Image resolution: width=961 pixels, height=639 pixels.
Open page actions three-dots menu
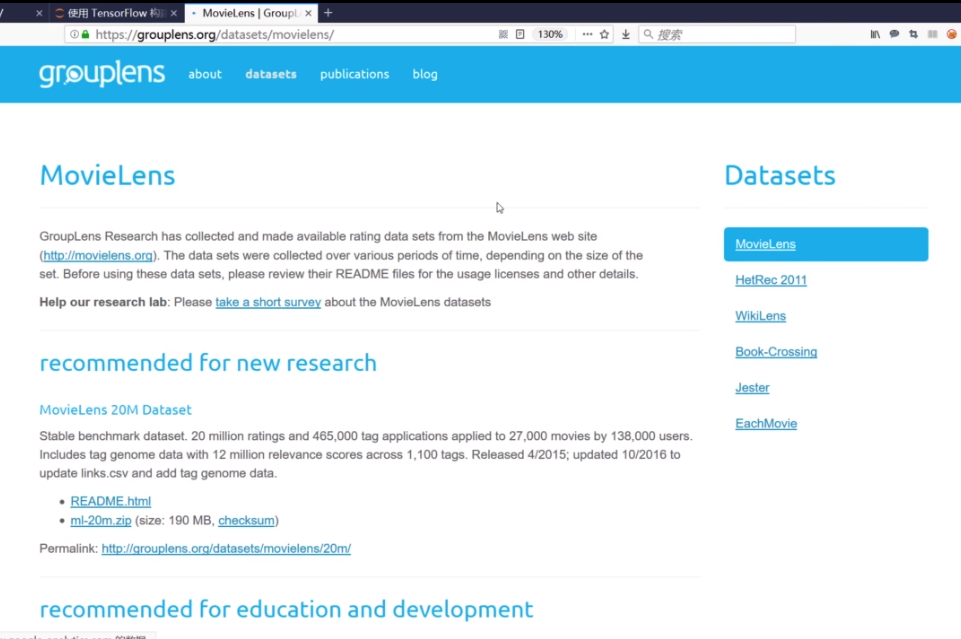point(587,34)
